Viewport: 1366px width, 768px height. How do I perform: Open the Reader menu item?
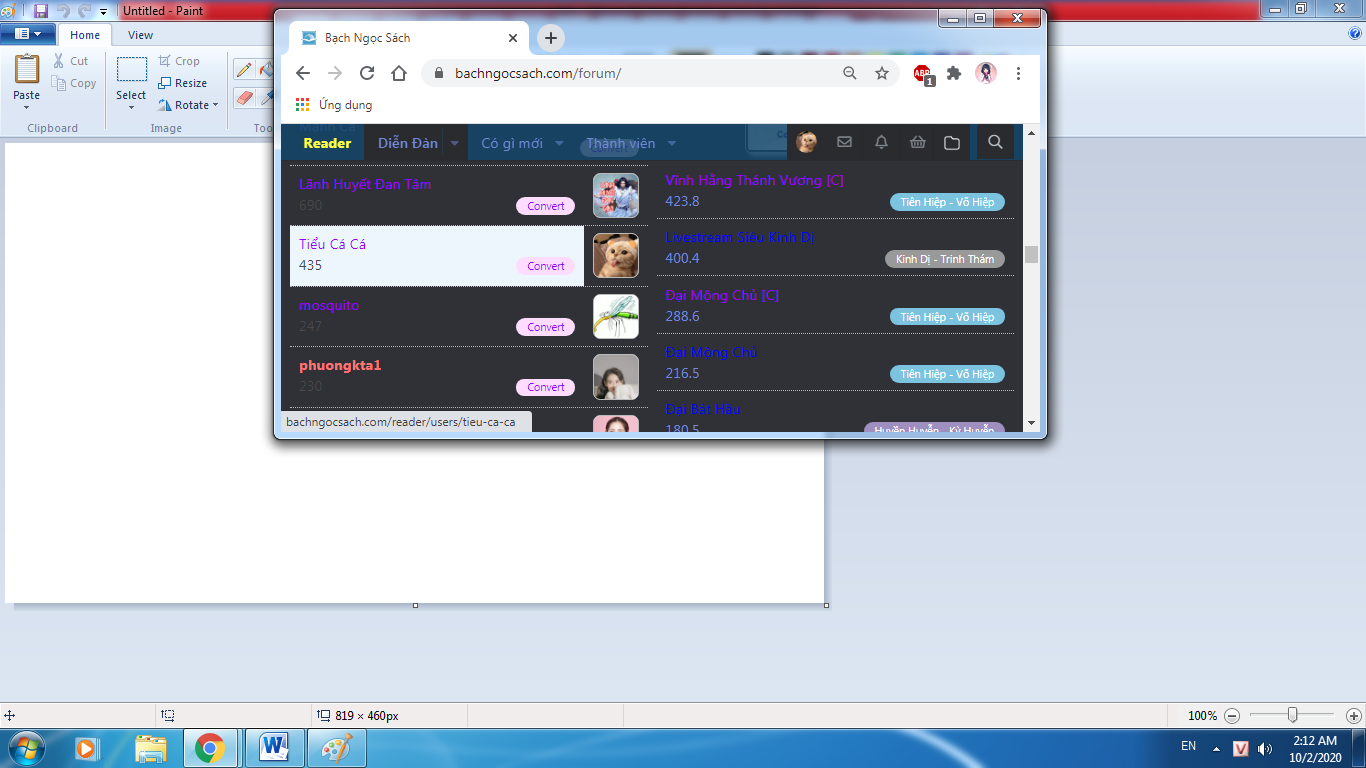pos(327,143)
